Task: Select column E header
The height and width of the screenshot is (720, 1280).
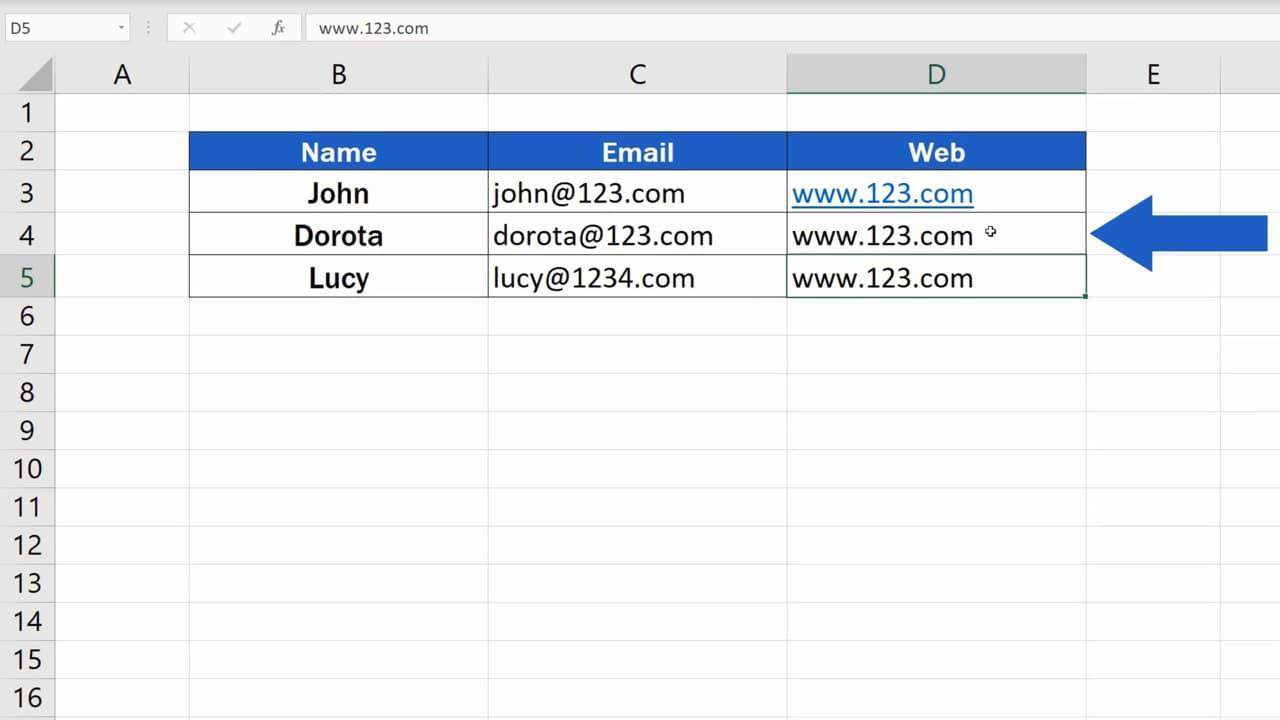Action: click(x=1154, y=74)
